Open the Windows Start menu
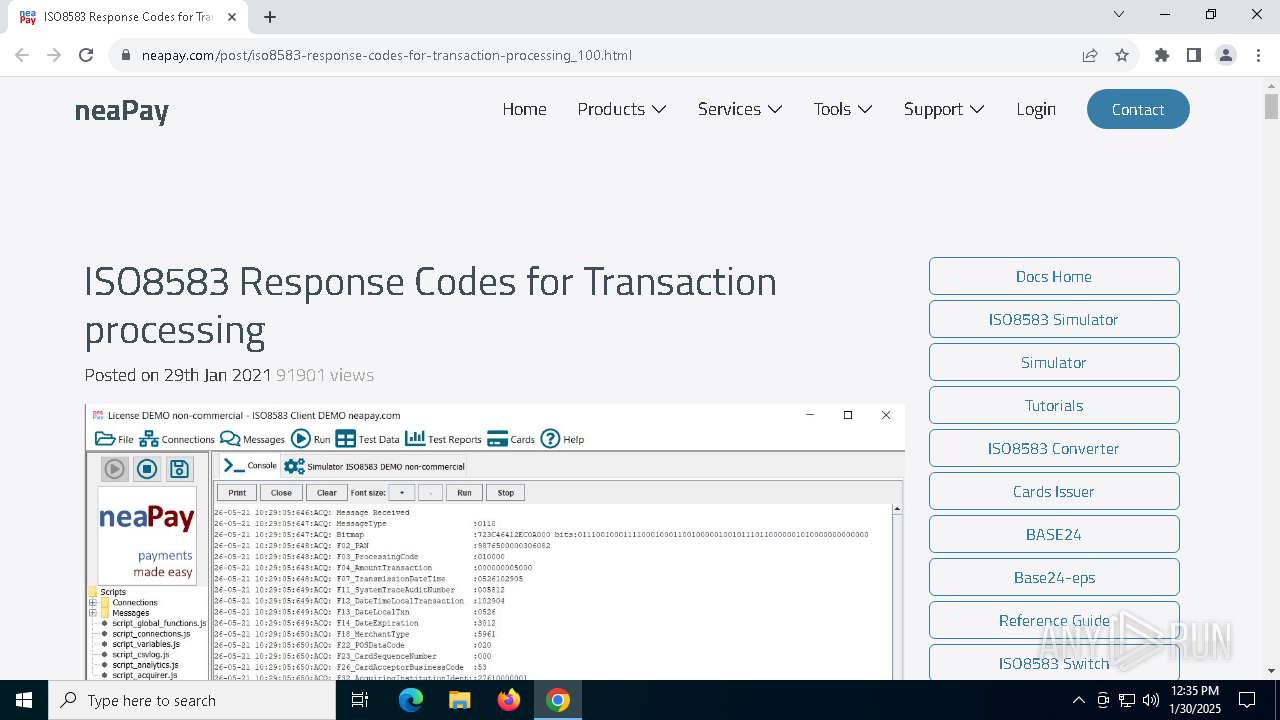This screenshot has height=720, width=1280. [x=24, y=700]
